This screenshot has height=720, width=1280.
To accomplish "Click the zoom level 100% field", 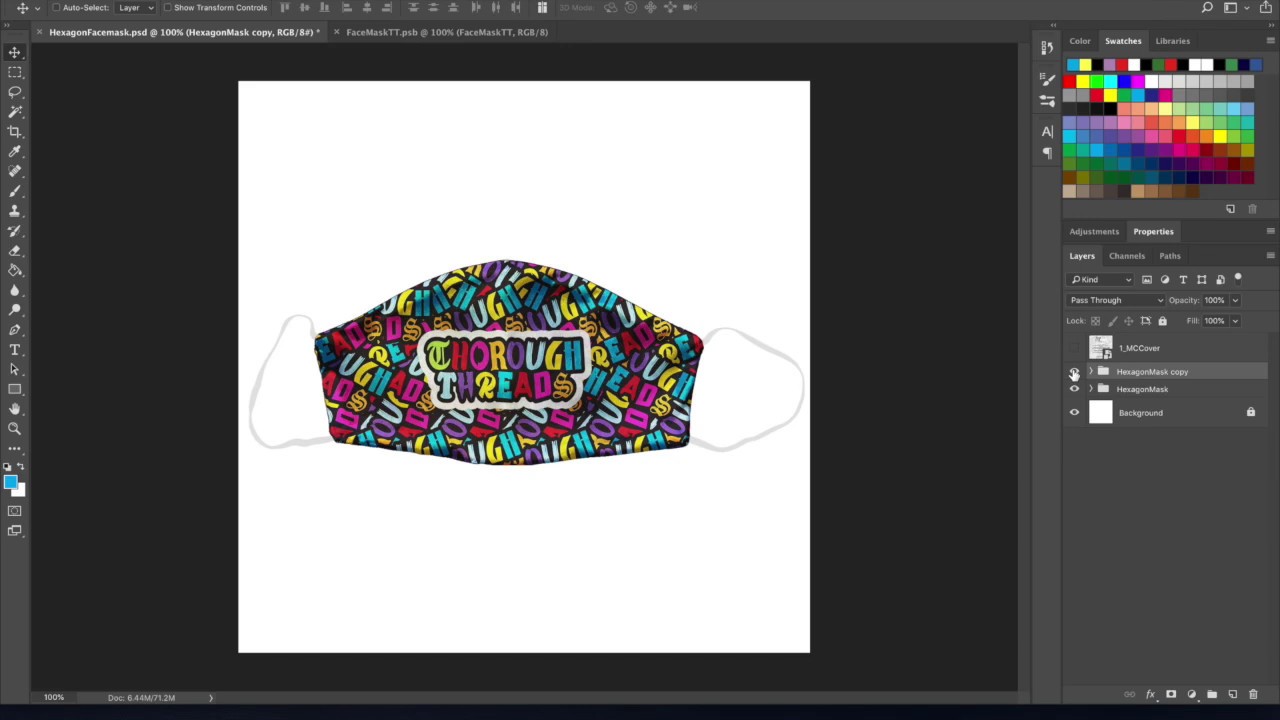I will 53,697.
